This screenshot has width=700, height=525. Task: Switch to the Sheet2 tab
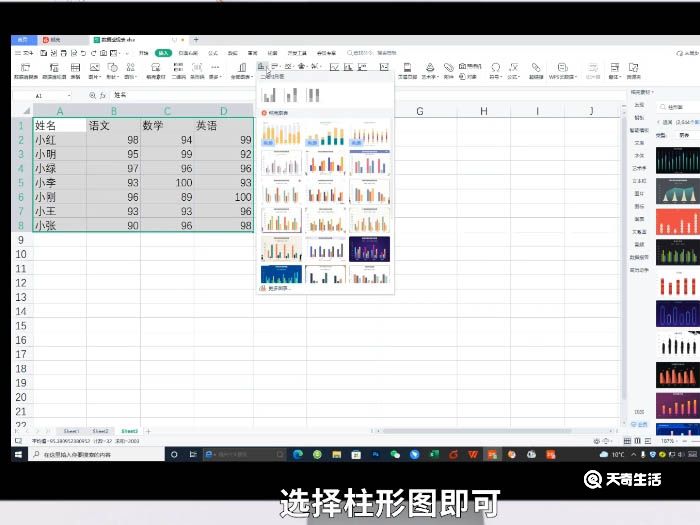(x=100, y=431)
